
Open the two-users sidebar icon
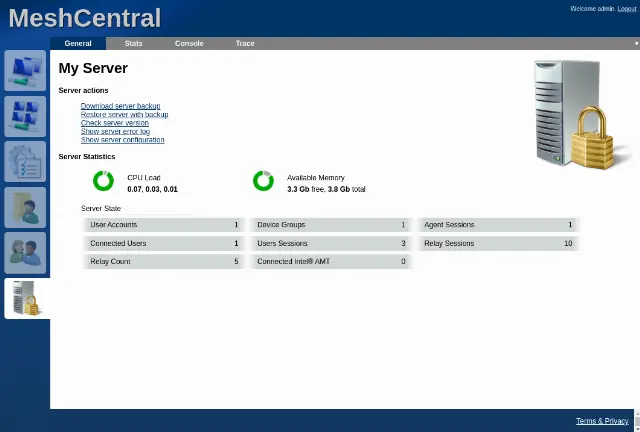point(25,253)
